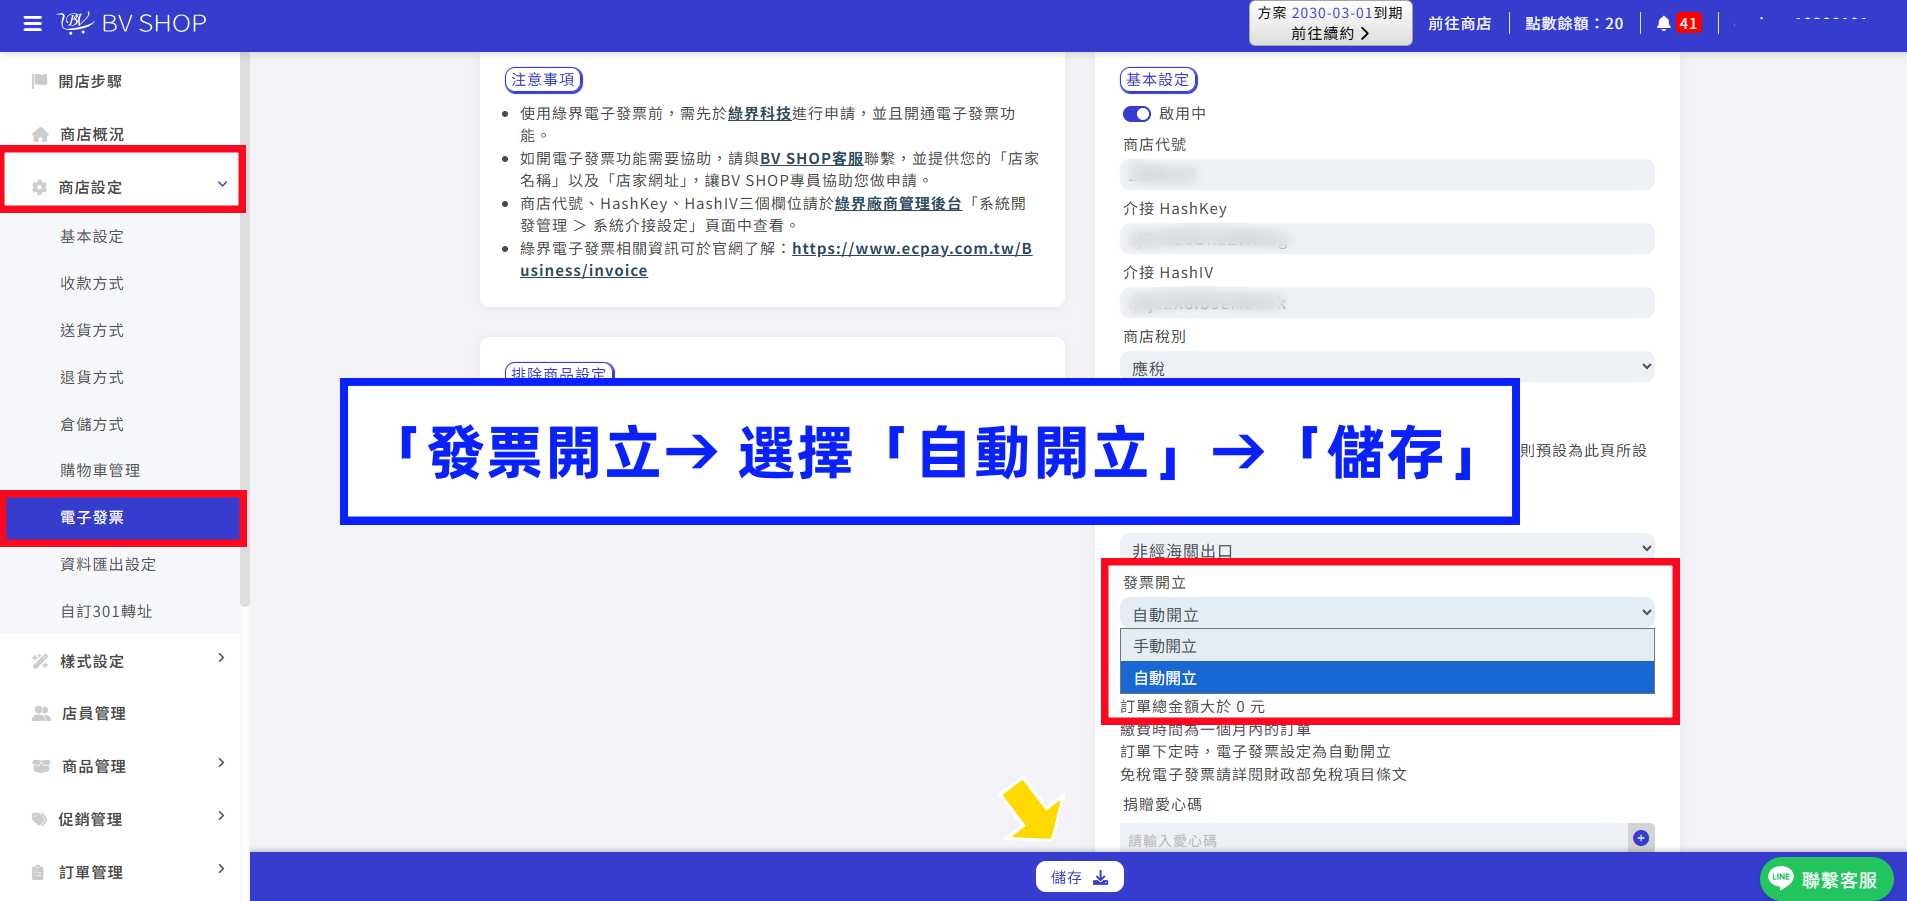Click the people icon beside 店員管理

41,713
